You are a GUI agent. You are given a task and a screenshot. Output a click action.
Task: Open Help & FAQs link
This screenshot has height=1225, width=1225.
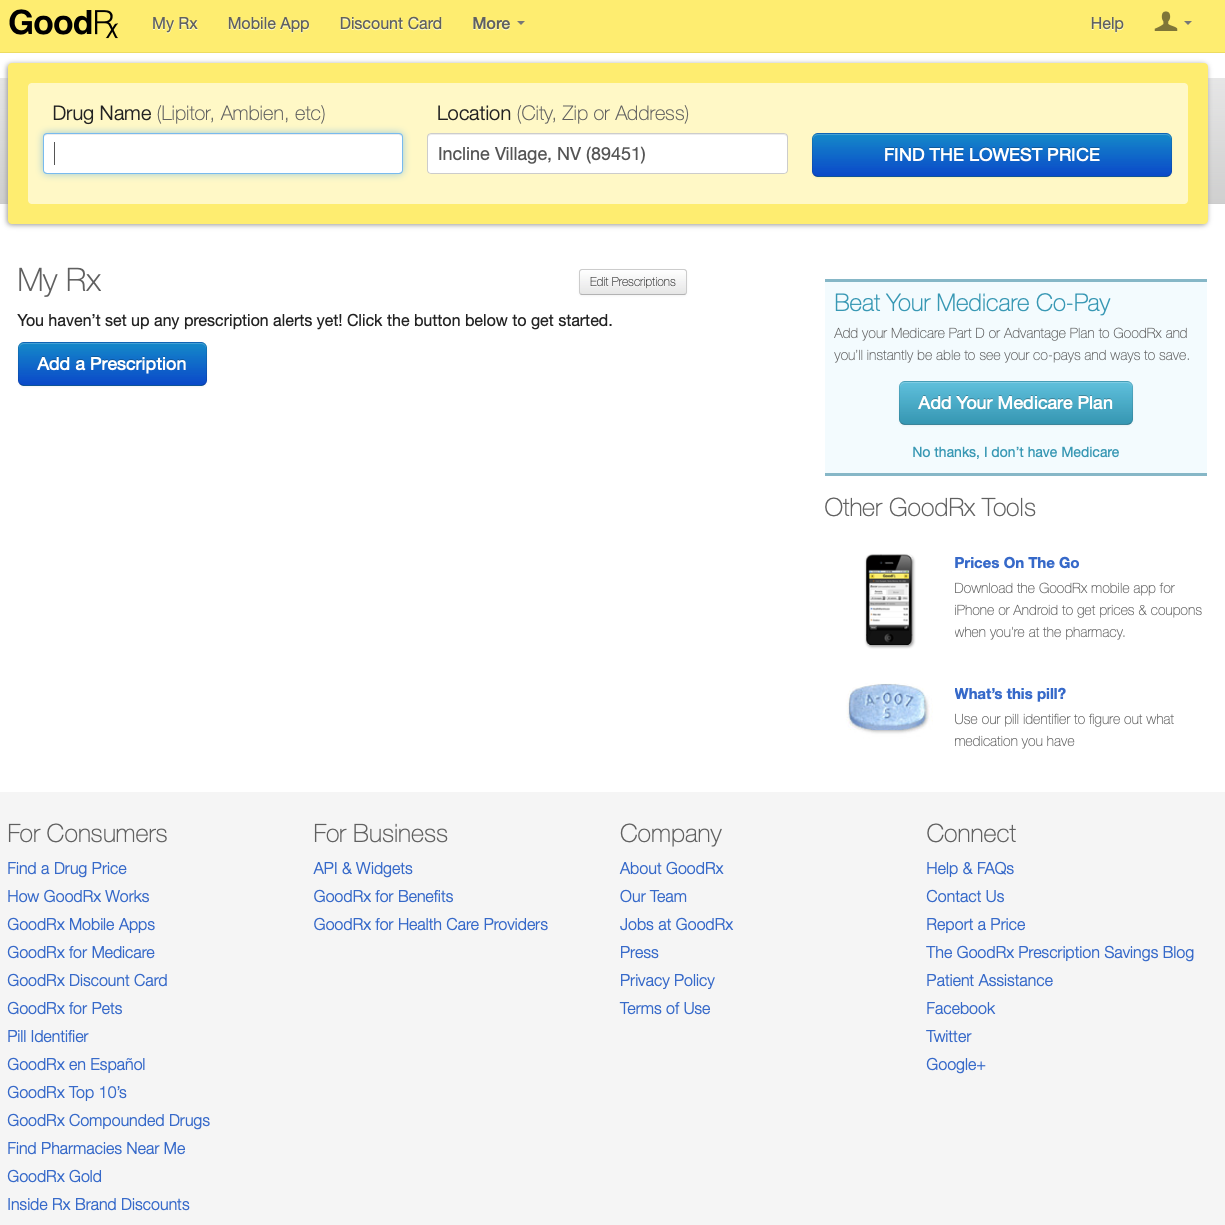[970, 868]
